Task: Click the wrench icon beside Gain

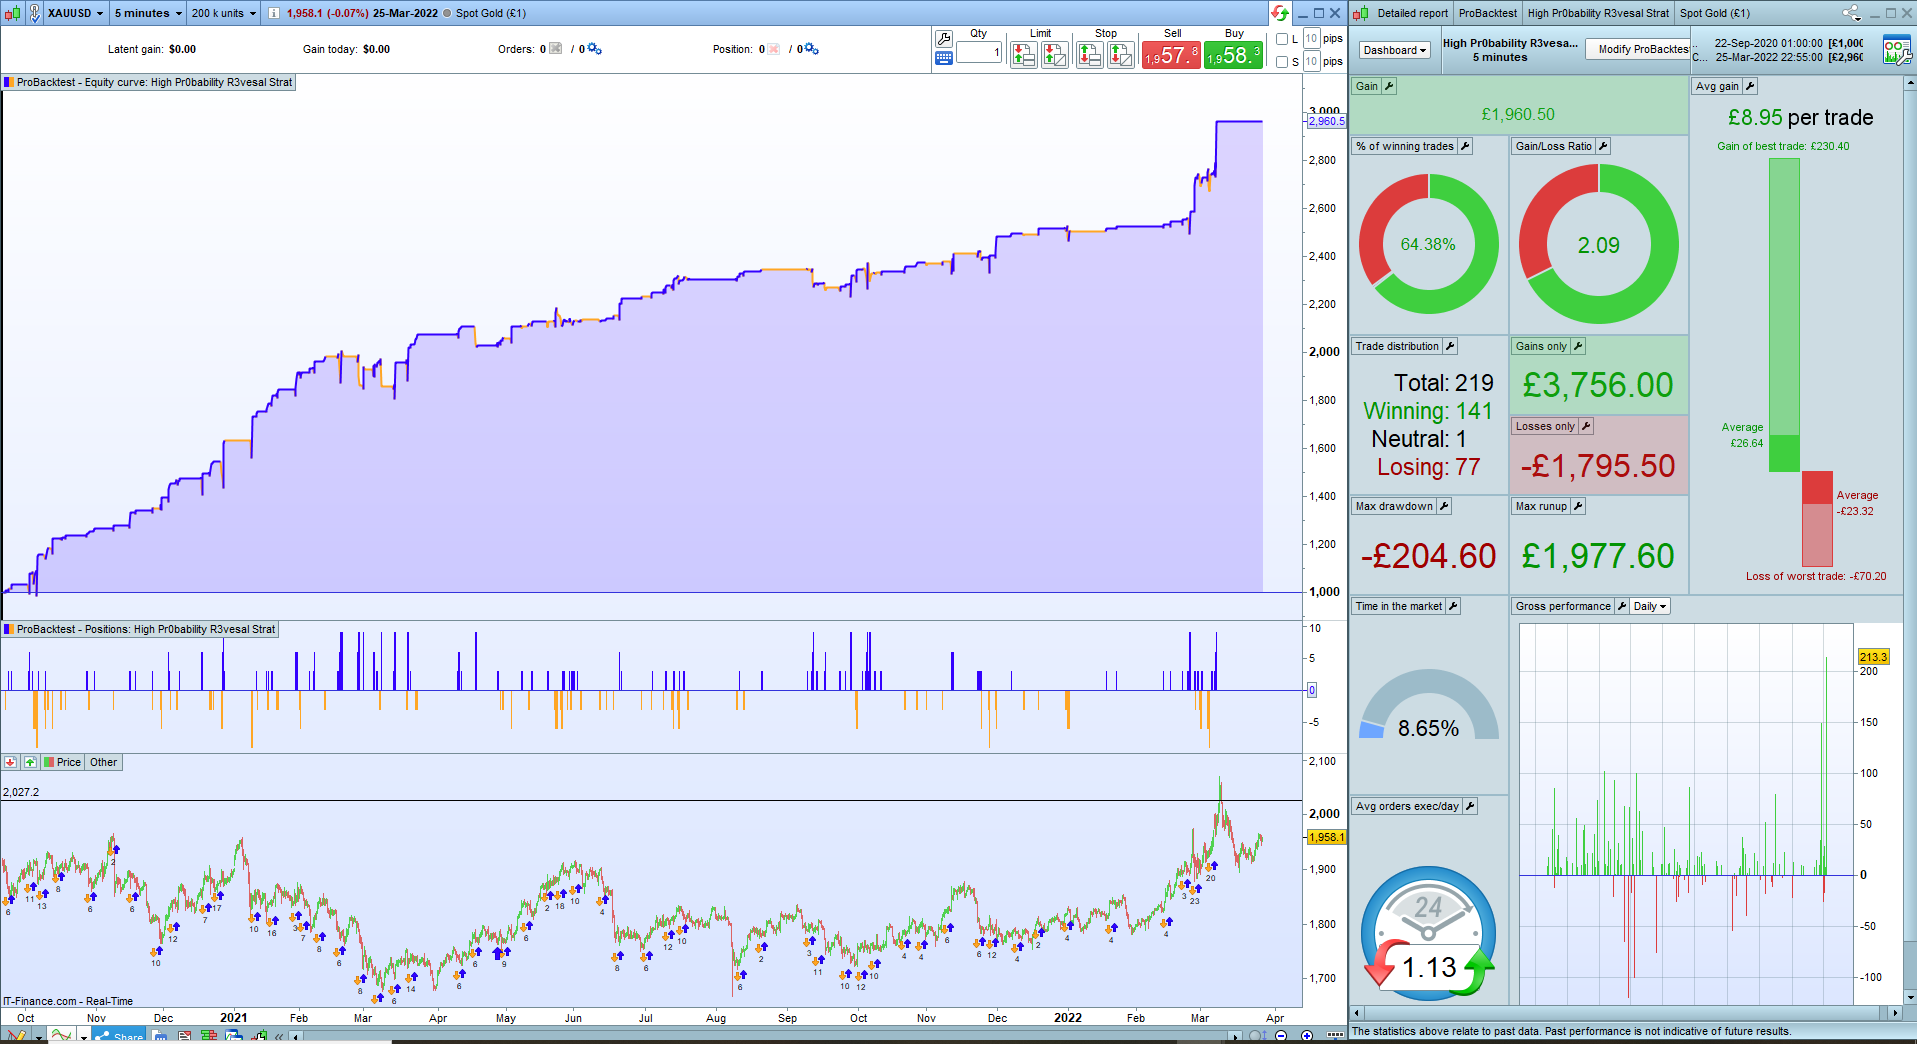Action: (x=1389, y=86)
